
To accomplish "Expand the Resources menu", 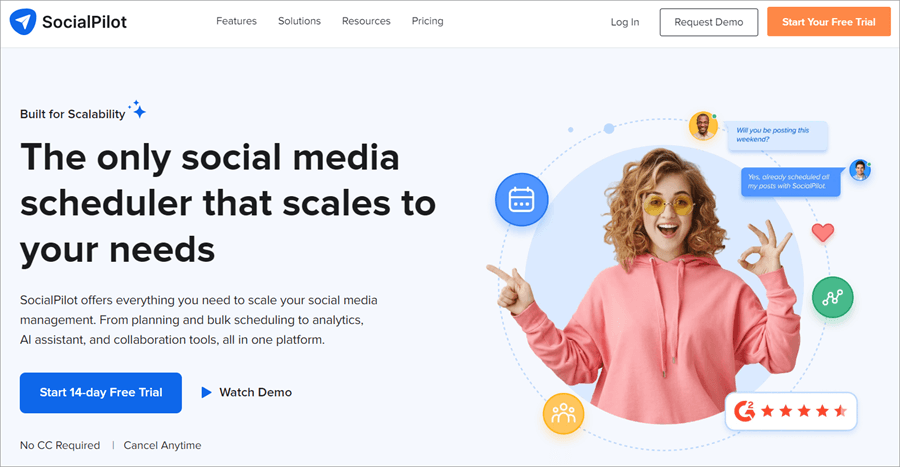I will 366,21.
